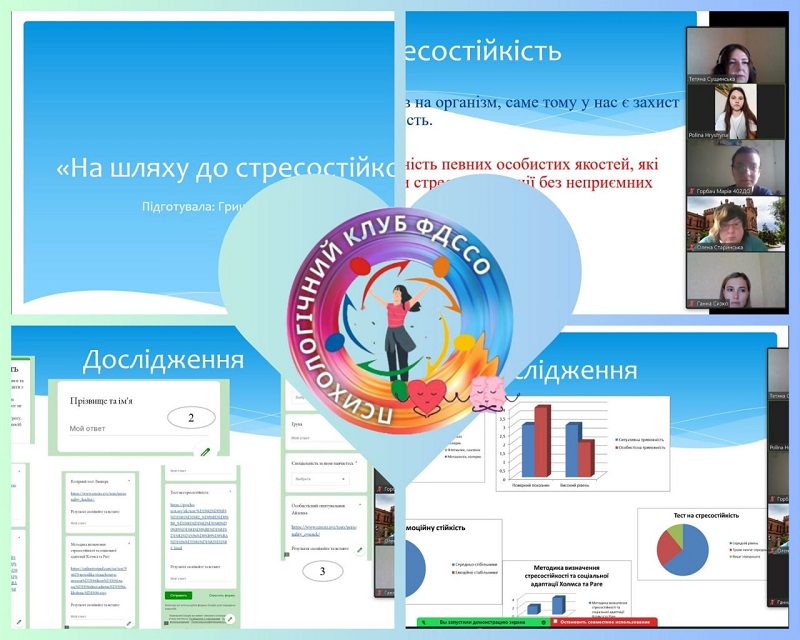800x640 pixels.
Task: Click the video thumbnail labeled Тетяна Сущинська
Action: [736, 55]
